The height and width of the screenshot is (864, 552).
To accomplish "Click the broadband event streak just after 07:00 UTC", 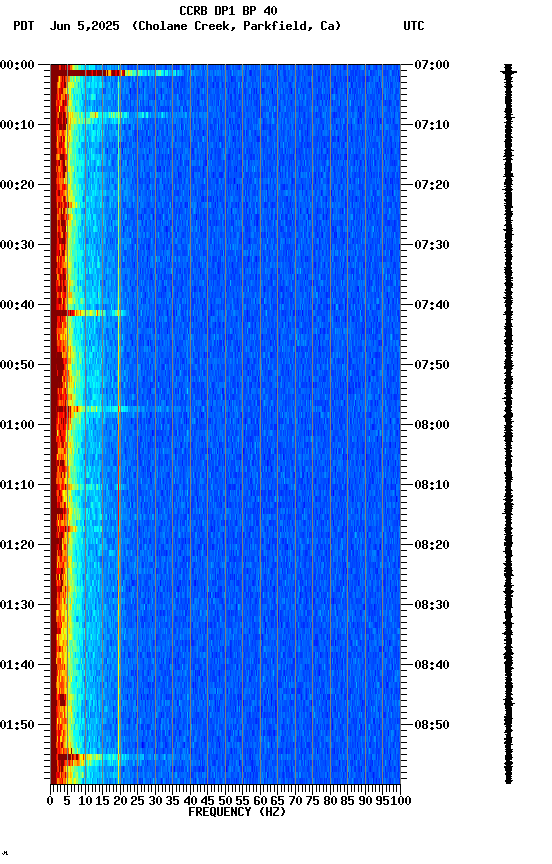I will coord(118,73).
